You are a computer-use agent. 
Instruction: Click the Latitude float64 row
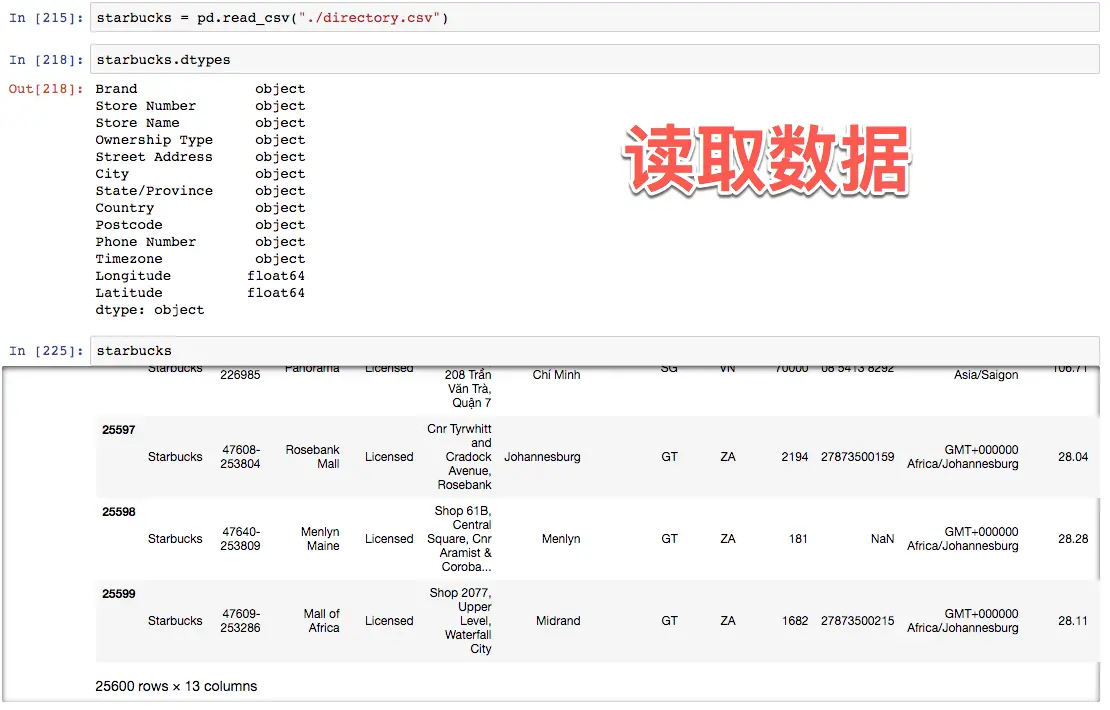click(200, 292)
